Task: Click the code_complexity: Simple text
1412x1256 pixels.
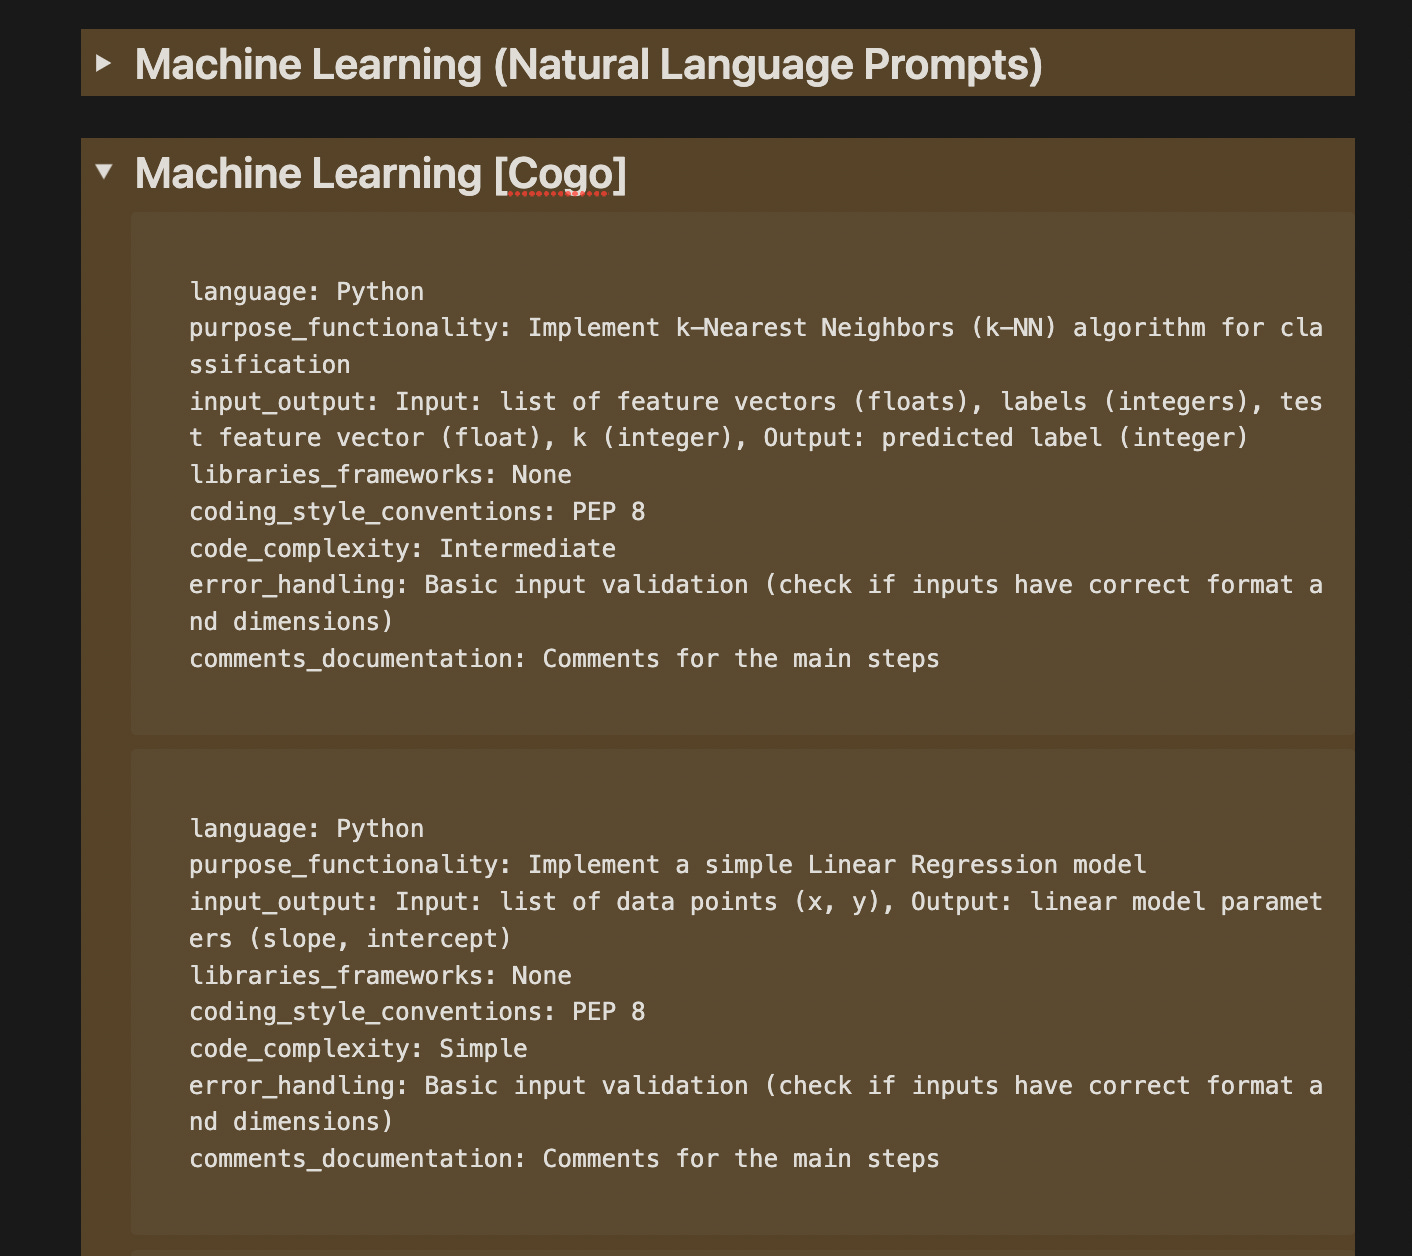Action: pos(358,1048)
